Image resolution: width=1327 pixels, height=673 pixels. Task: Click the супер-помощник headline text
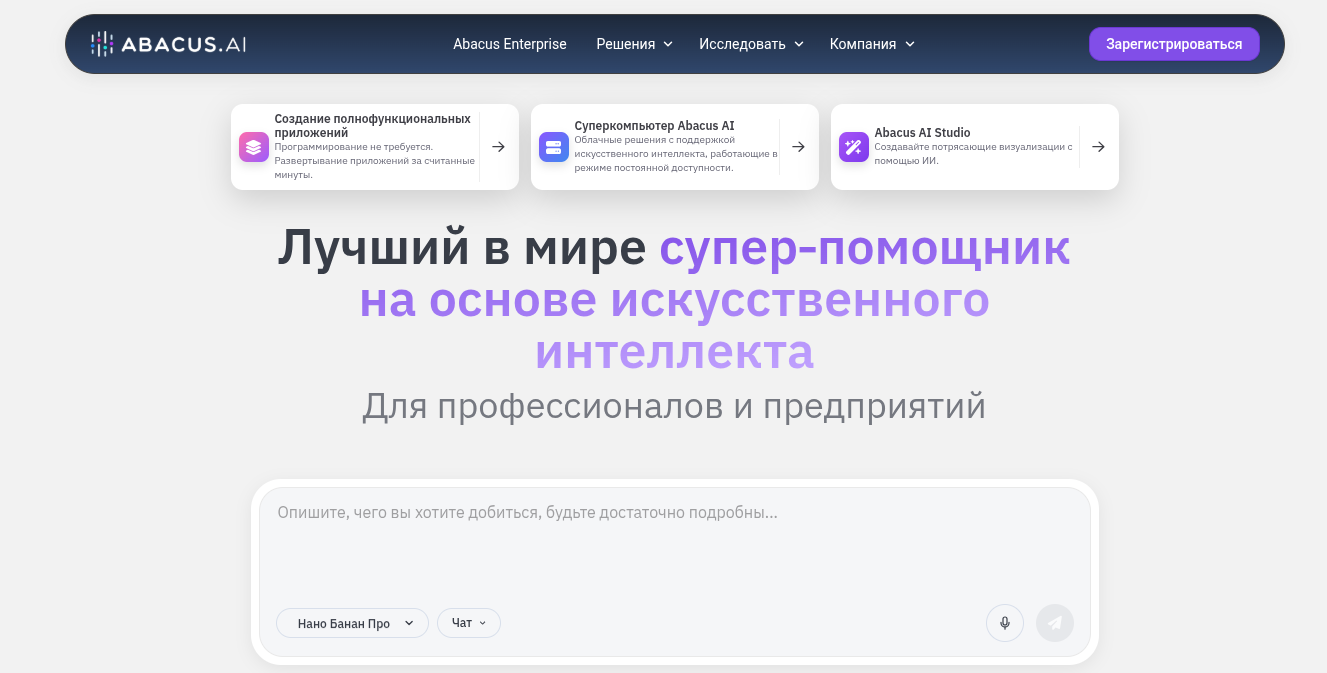point(865,247)
